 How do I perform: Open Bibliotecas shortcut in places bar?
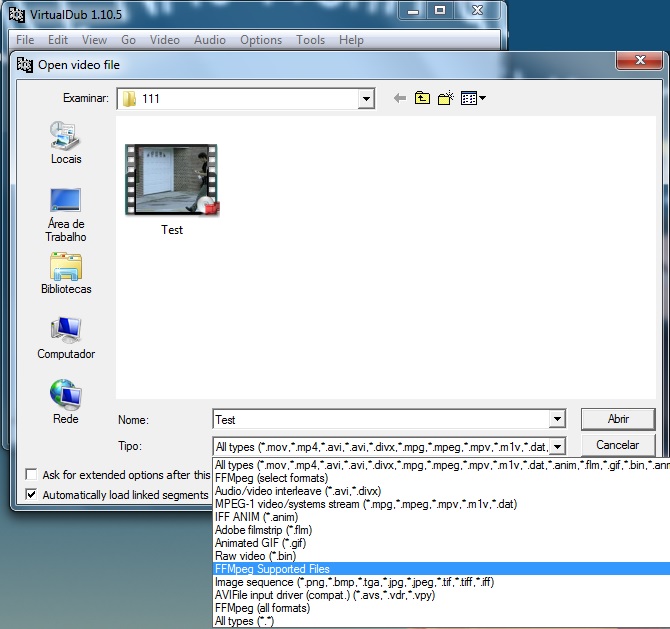pyautogui.click(x=66, y=273)
